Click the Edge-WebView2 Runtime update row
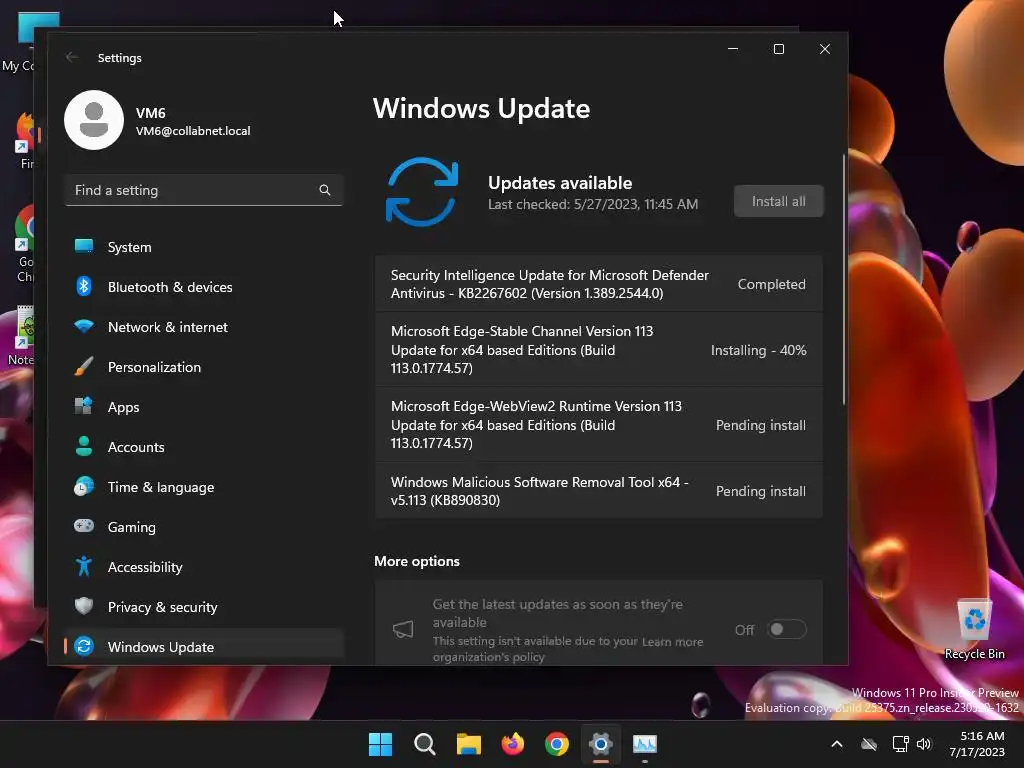The height and width of the screenshot is (768, 1024). click(598, 424)
